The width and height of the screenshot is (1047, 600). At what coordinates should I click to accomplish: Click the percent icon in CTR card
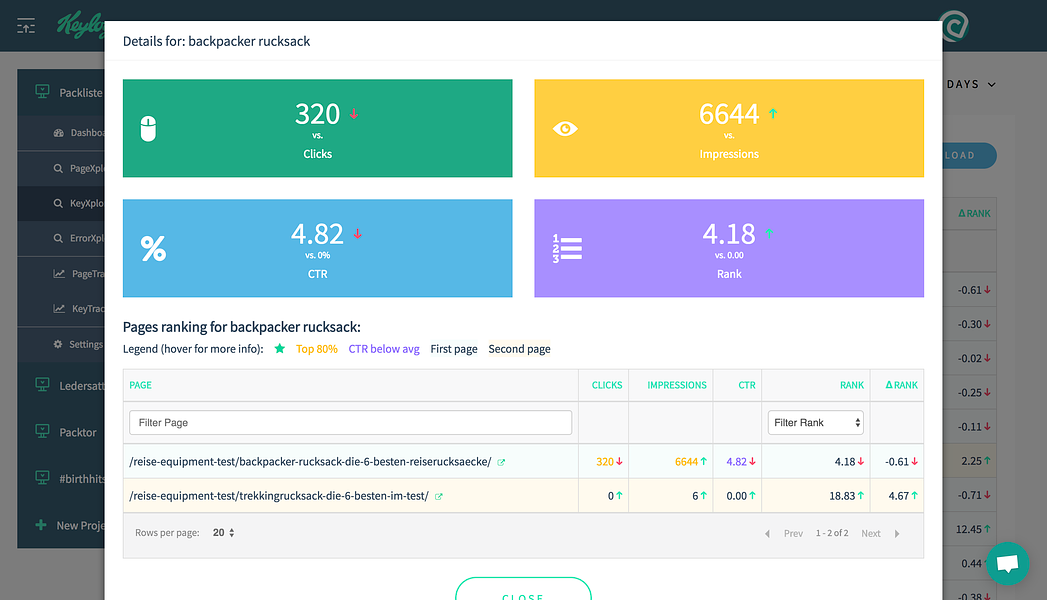pyautogui.click(x=153, y=248)
